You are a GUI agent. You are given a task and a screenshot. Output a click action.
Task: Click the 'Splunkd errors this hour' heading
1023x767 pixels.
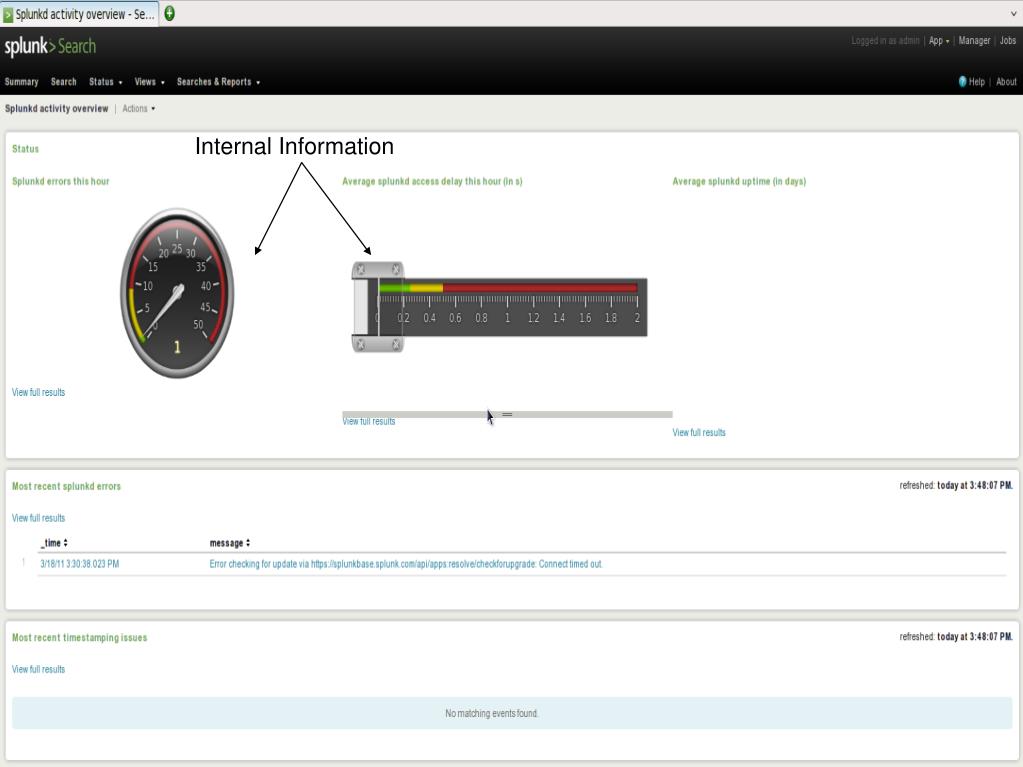[61, 181]
